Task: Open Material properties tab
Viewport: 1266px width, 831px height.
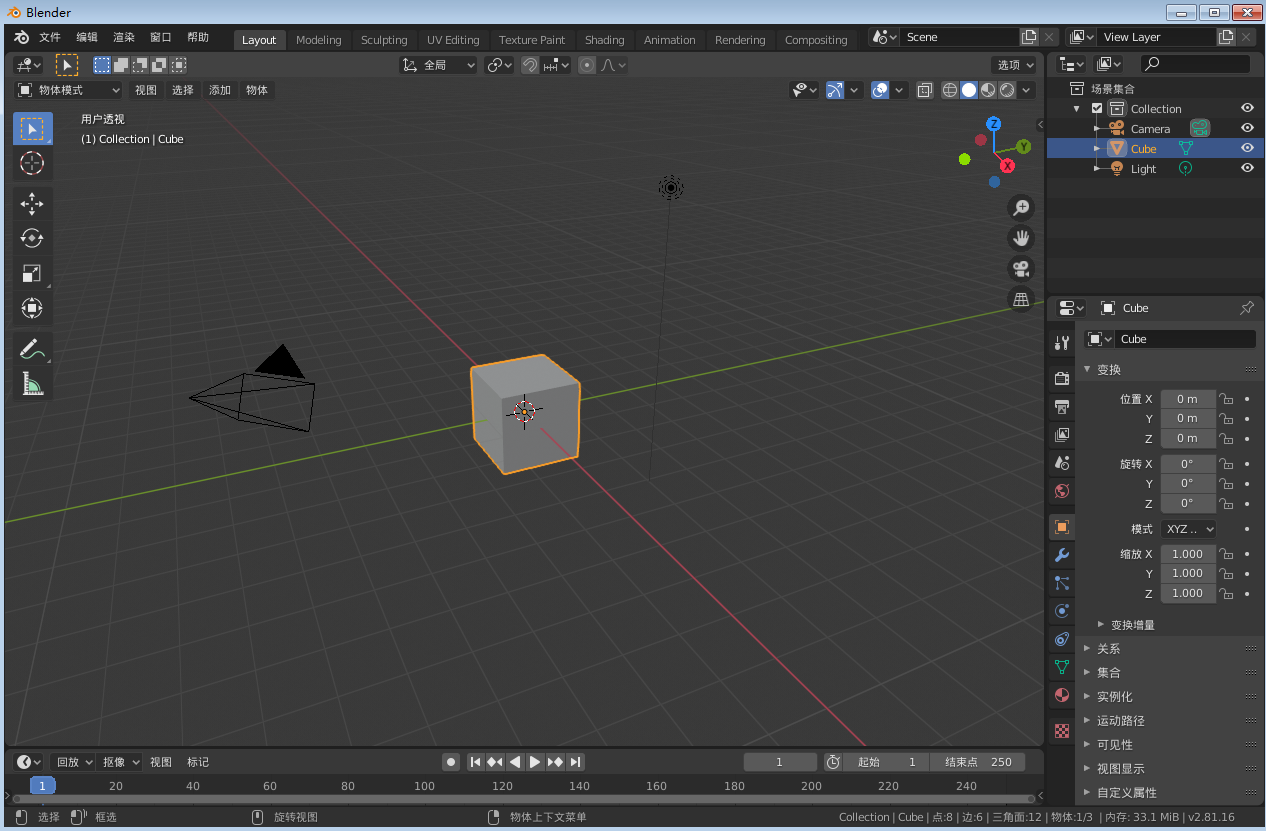Action: [x=1062, y=695]
